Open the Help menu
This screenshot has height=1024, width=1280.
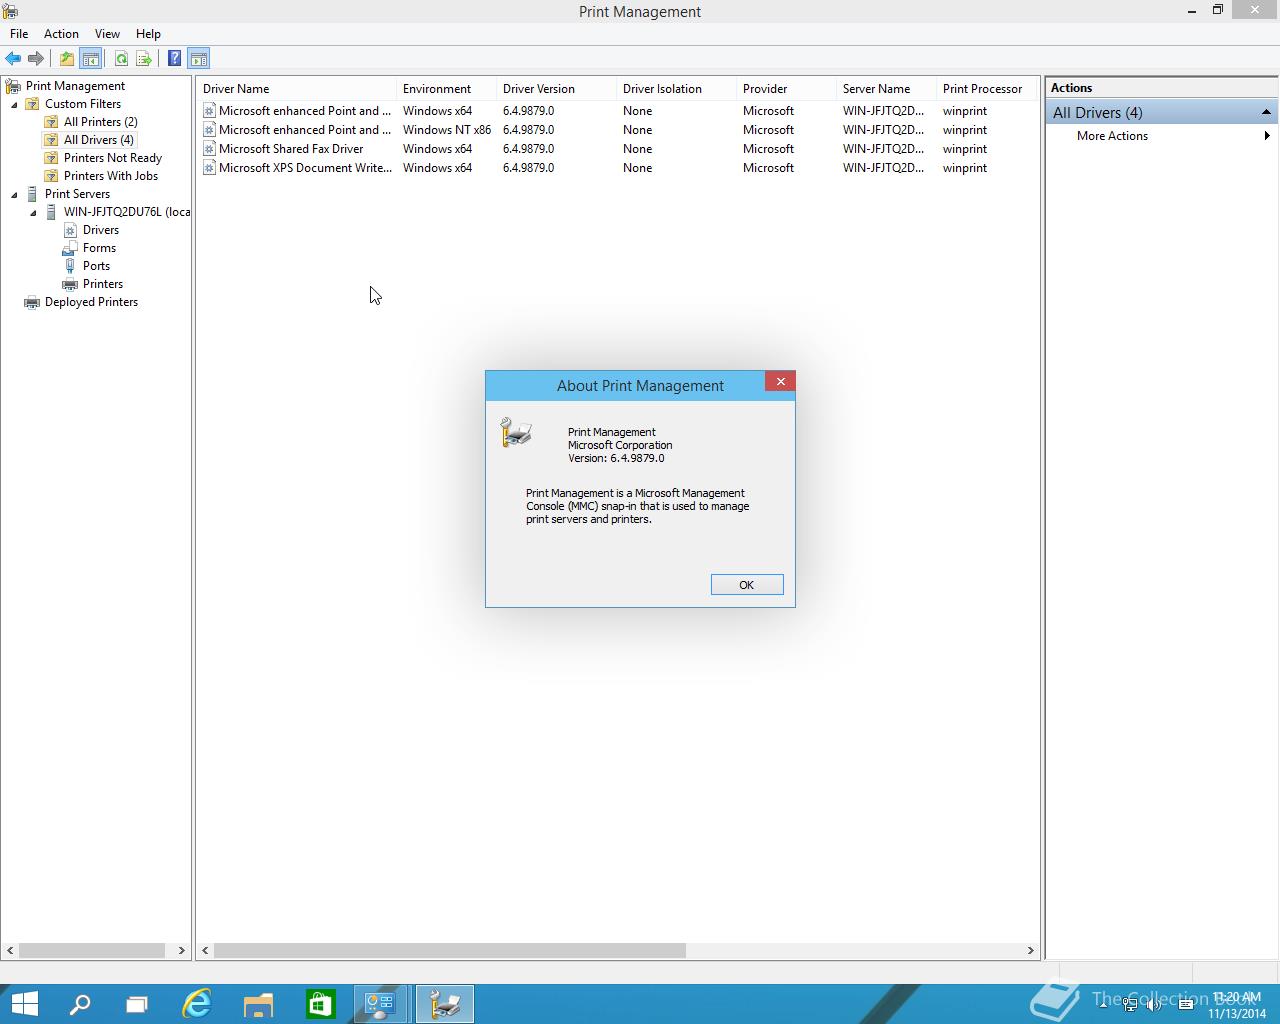[x=148, y=34]
